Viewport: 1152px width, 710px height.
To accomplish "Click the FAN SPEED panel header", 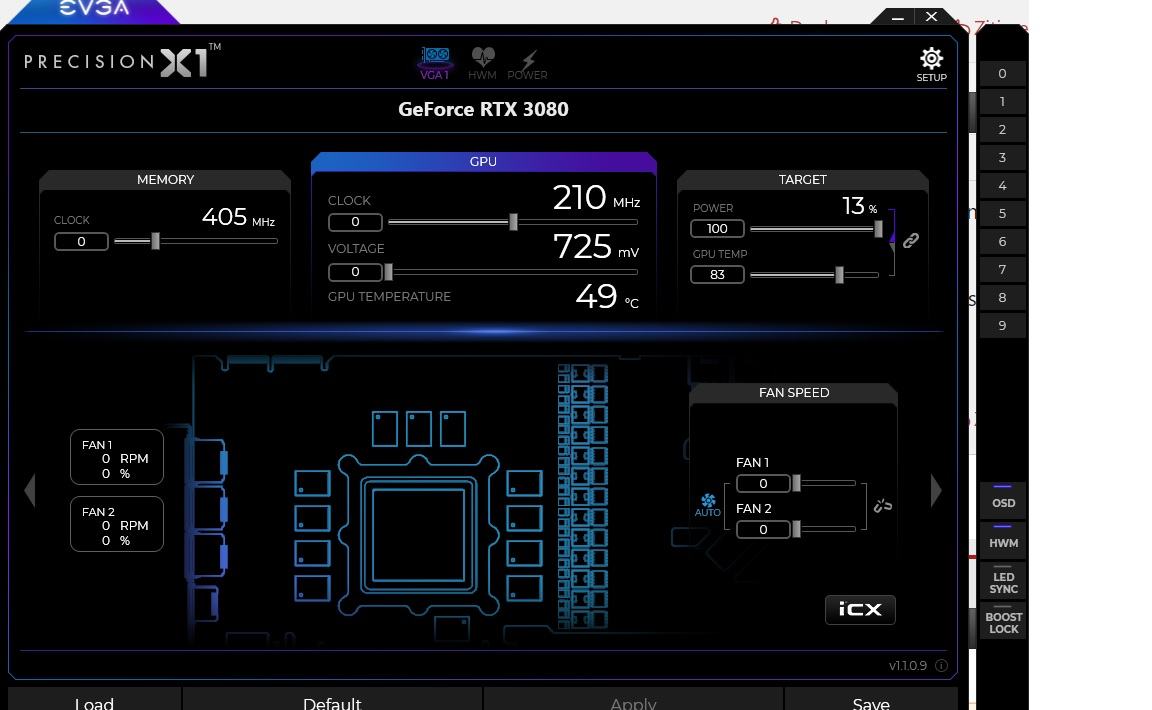I will [793, 392].
